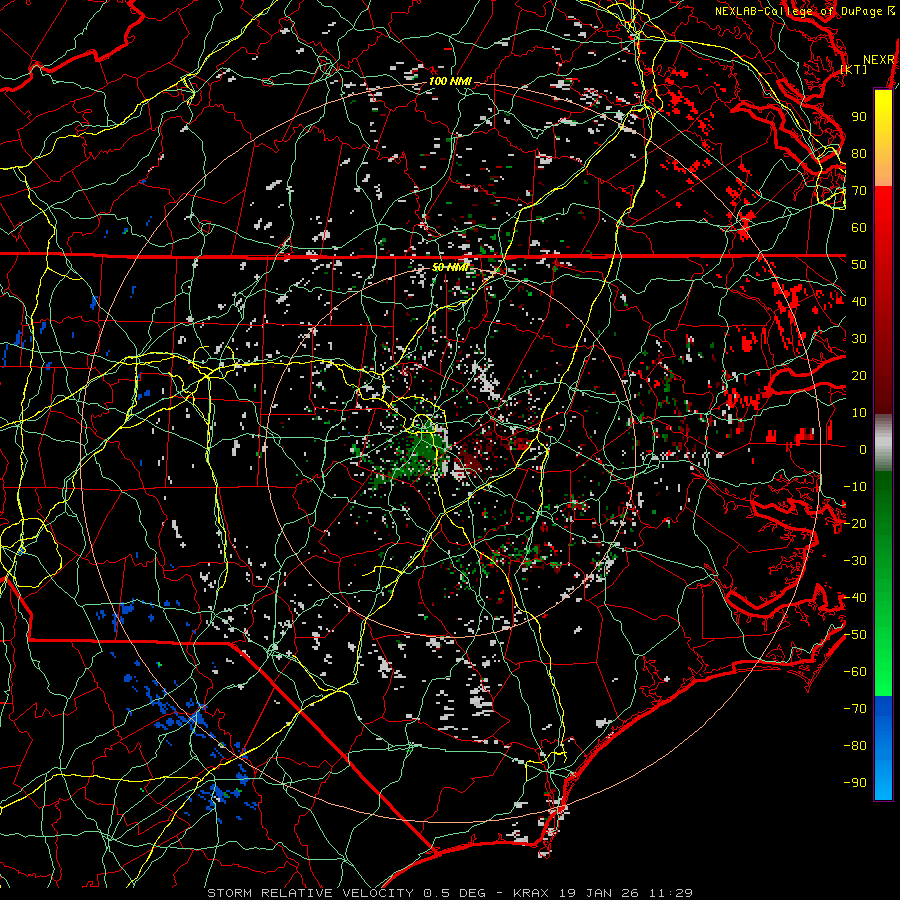Screen dimensions: 900x900
Task: Click the '40' value on the velocity scale
Action: pyautogui.click(x=859, y=302)
